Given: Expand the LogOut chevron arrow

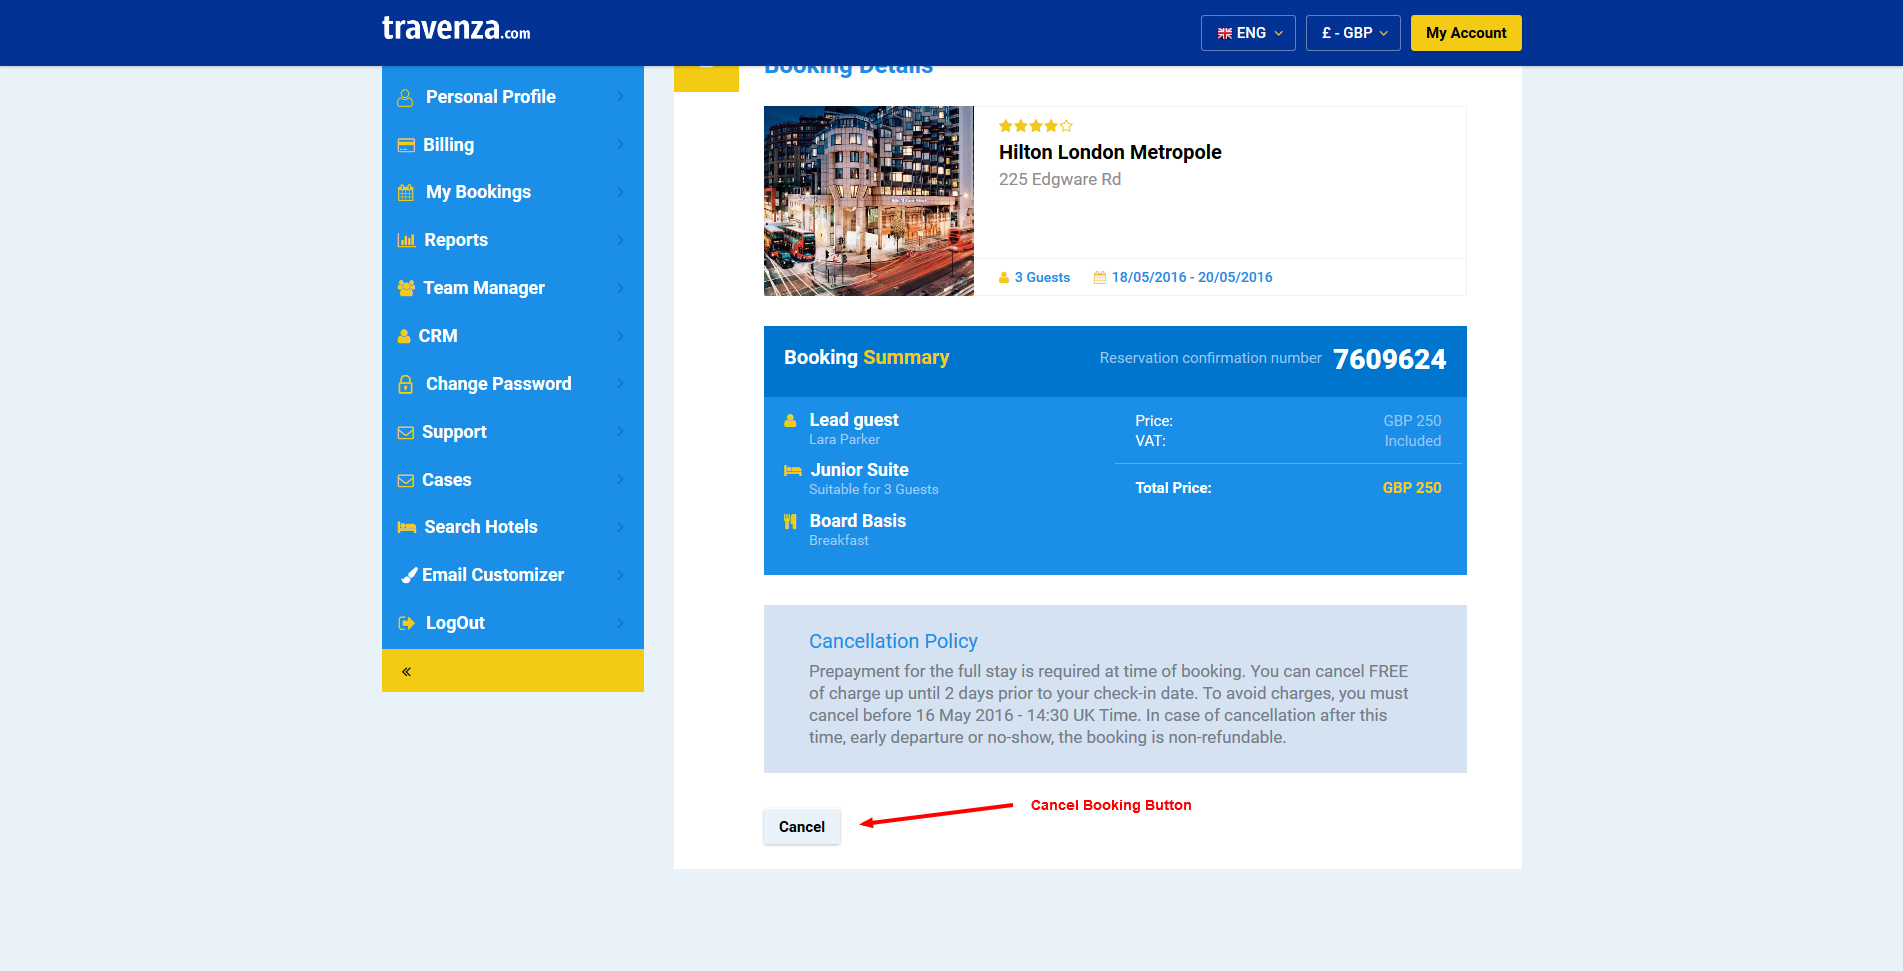Looking at the screenshot, I should click(620, 623).
